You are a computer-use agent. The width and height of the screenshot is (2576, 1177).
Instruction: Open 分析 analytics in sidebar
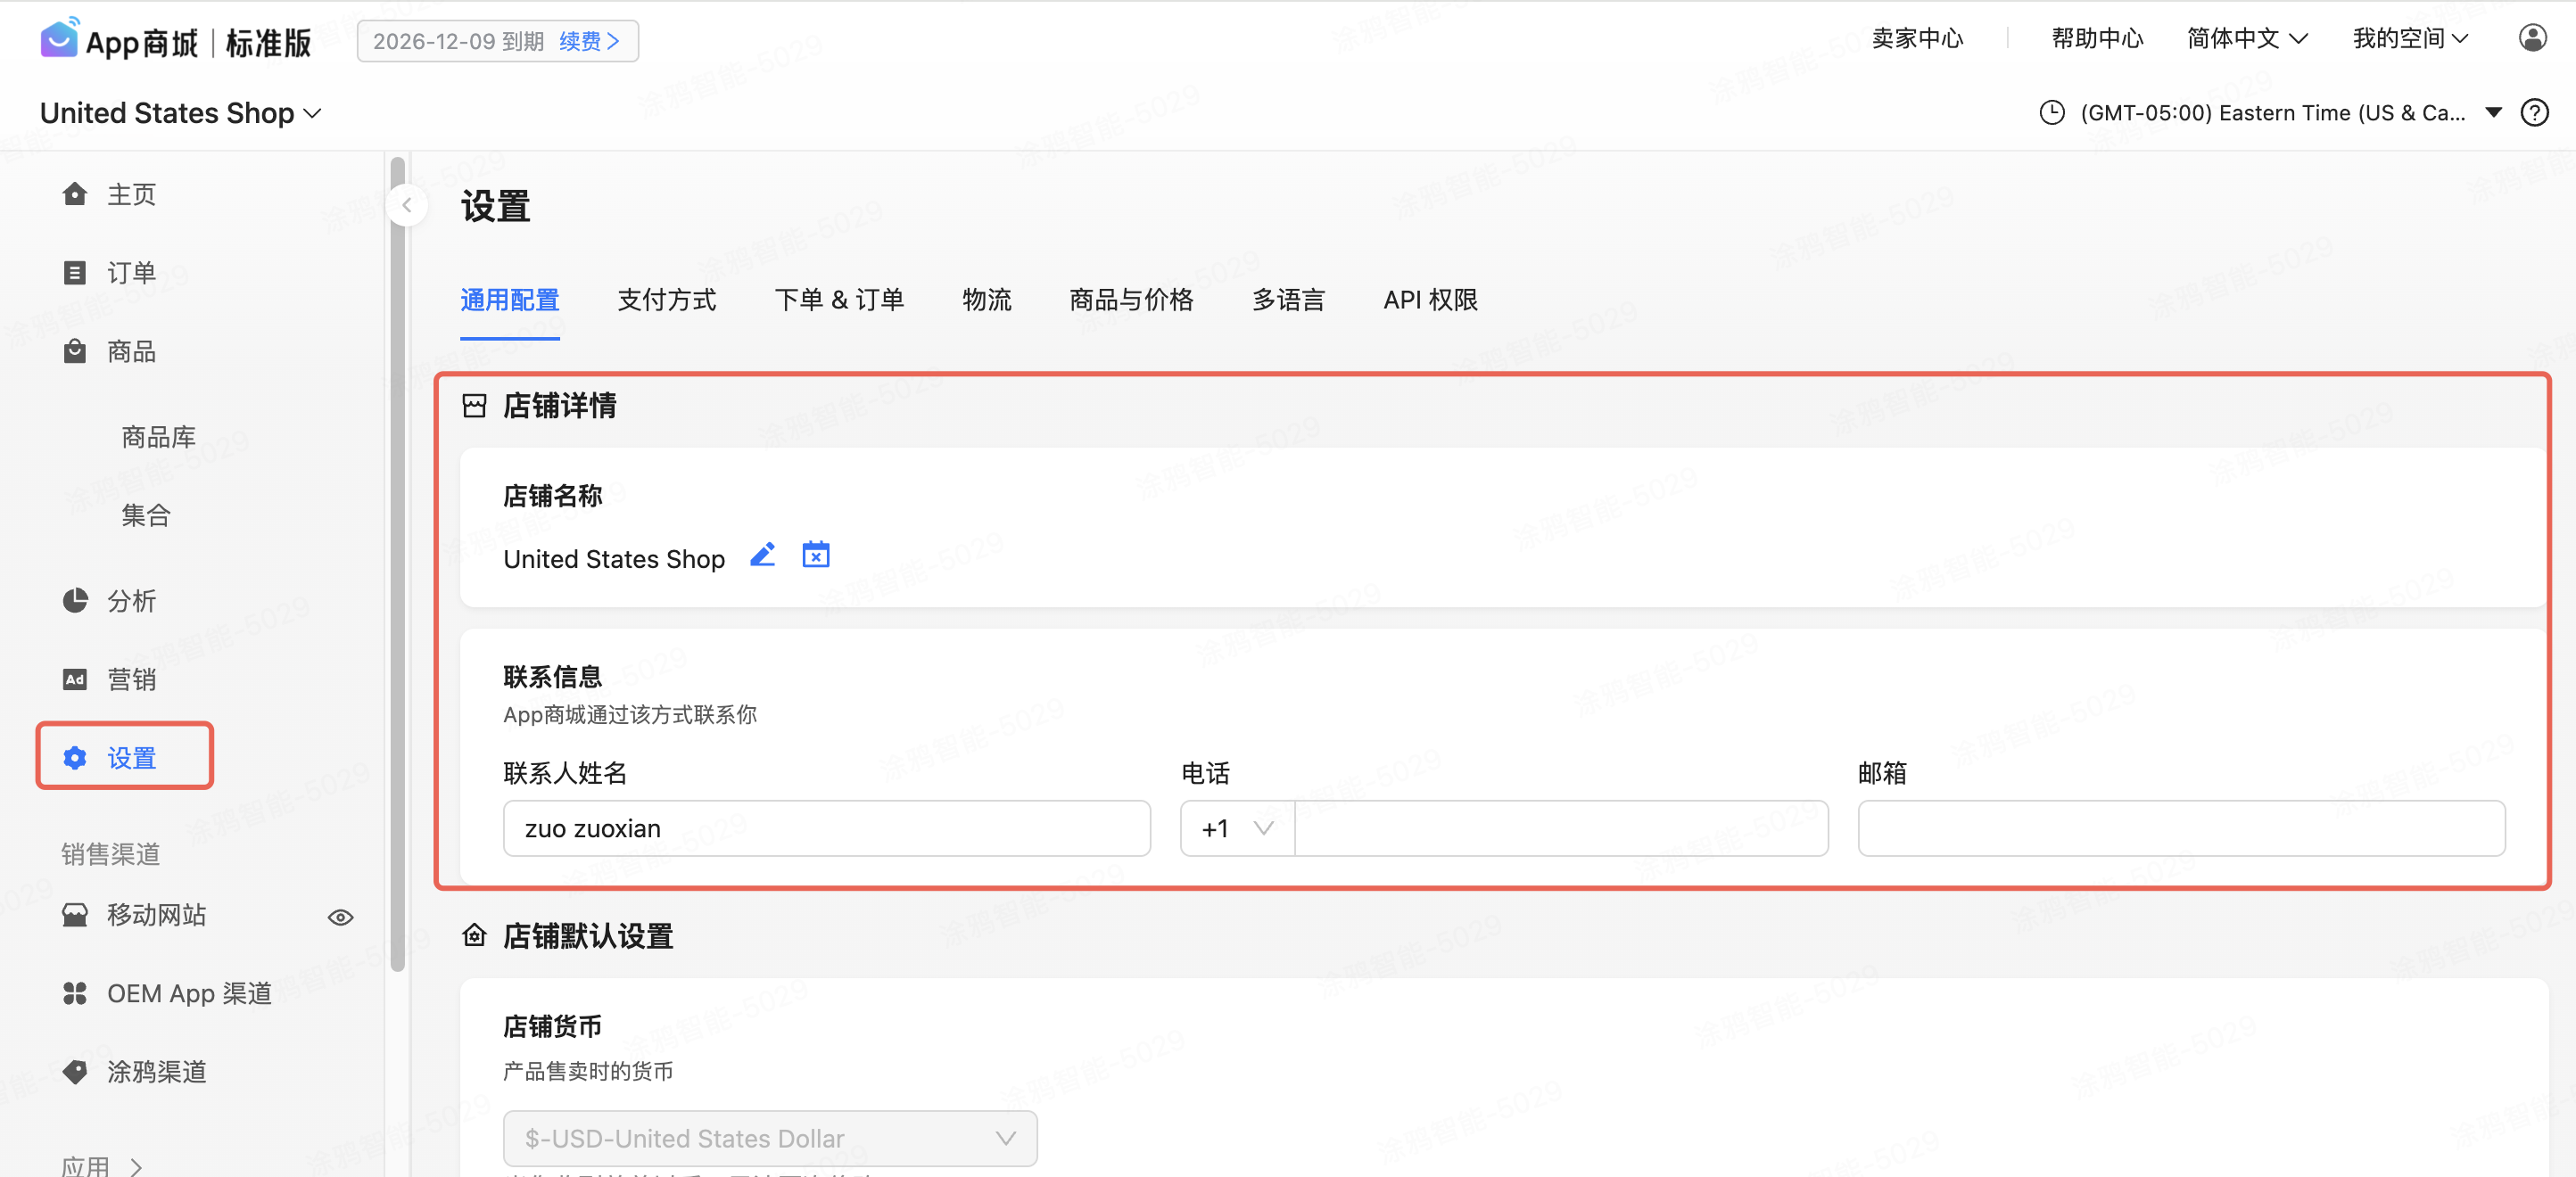pos(130,601)
